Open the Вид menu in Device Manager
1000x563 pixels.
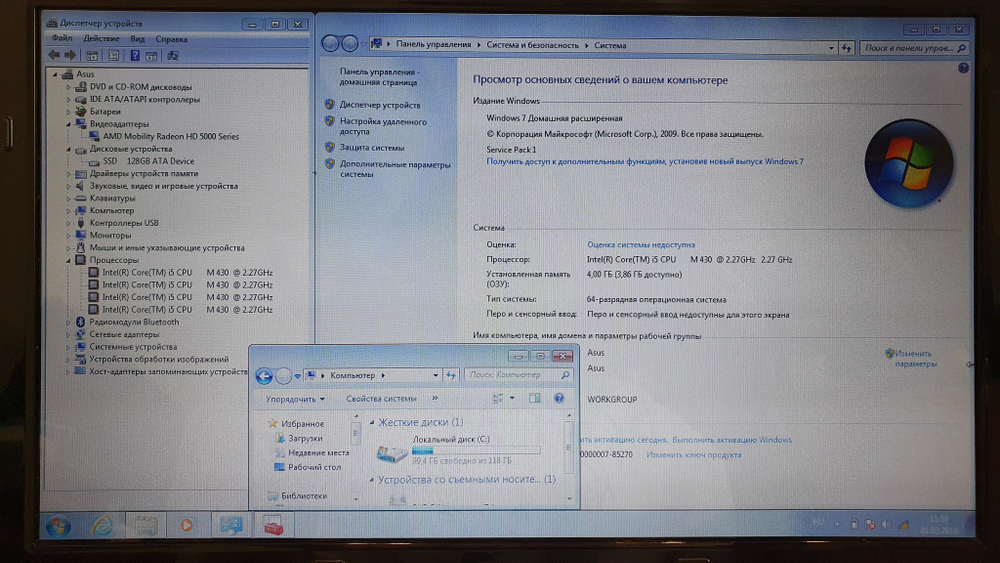(x=137, y=38)
